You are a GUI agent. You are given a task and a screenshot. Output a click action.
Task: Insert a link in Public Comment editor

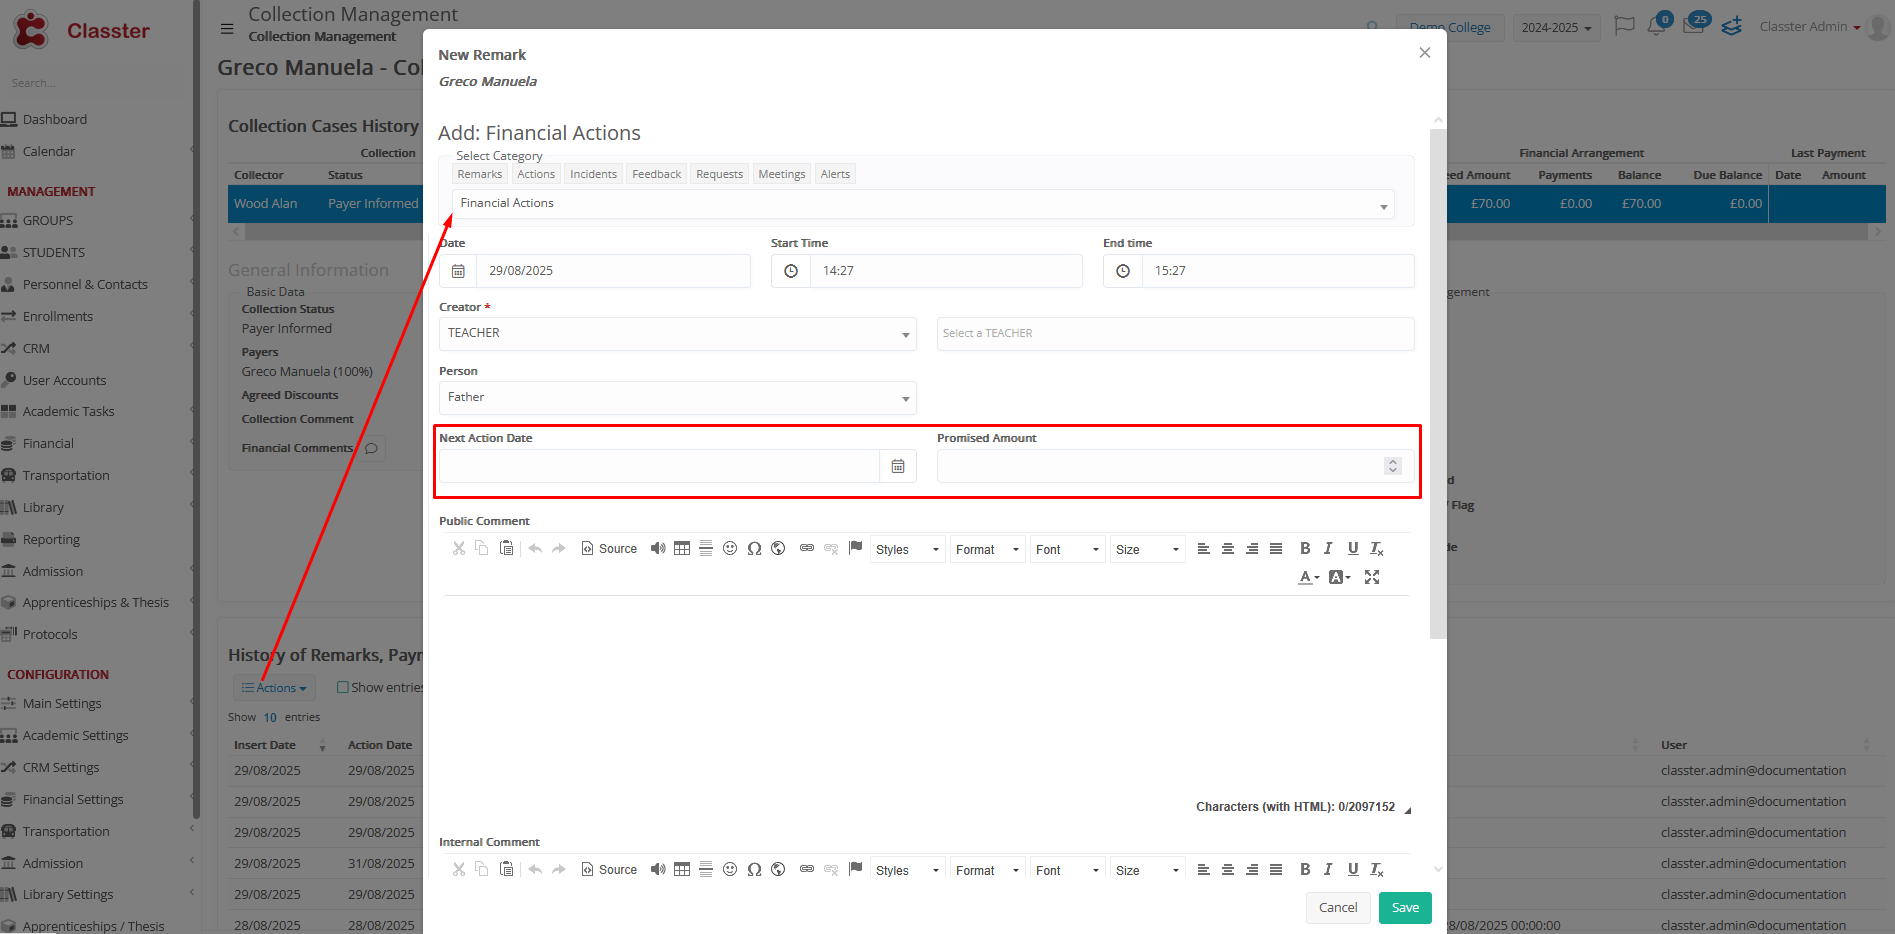click(806, 548)
